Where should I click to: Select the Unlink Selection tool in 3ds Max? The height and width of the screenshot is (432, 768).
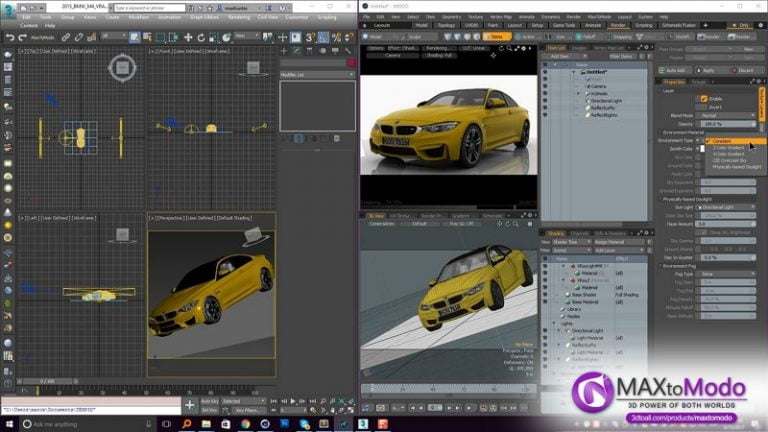(78, 37)
